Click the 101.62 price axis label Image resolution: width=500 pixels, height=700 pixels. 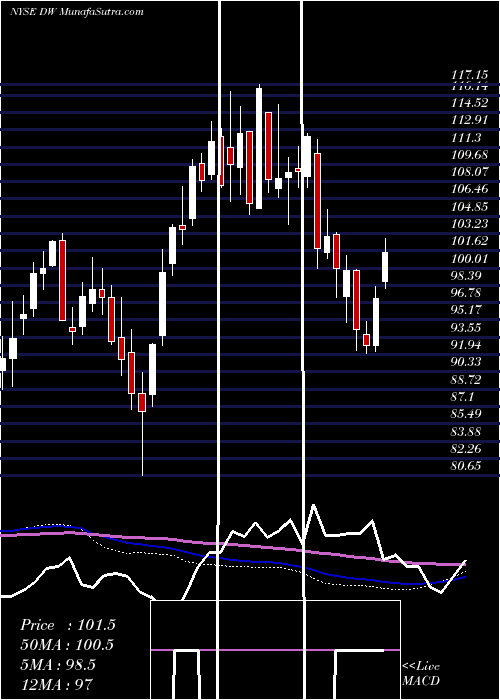coord(470,242)
